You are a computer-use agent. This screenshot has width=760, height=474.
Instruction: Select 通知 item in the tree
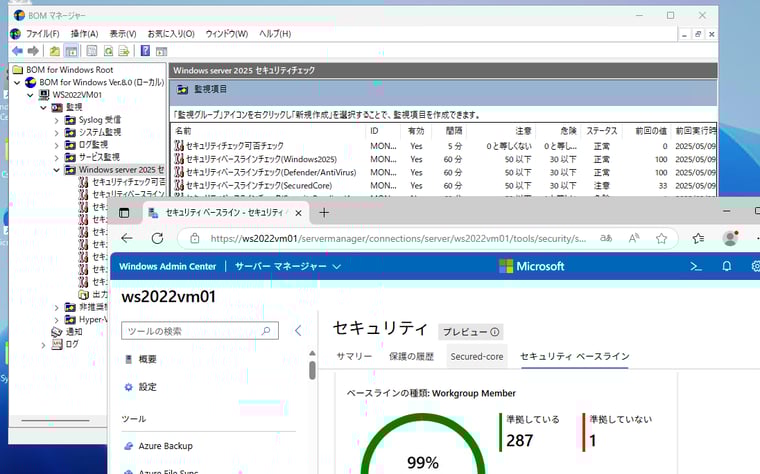pyautogui.click(x=74, y=332)
